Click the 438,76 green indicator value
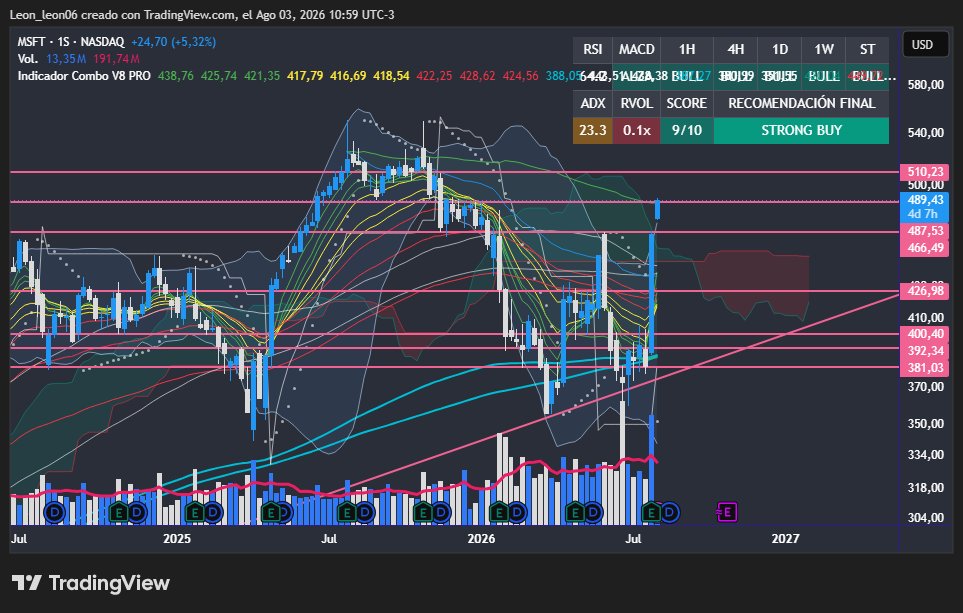The image size is (963, 613). click(x=176, y=76)
